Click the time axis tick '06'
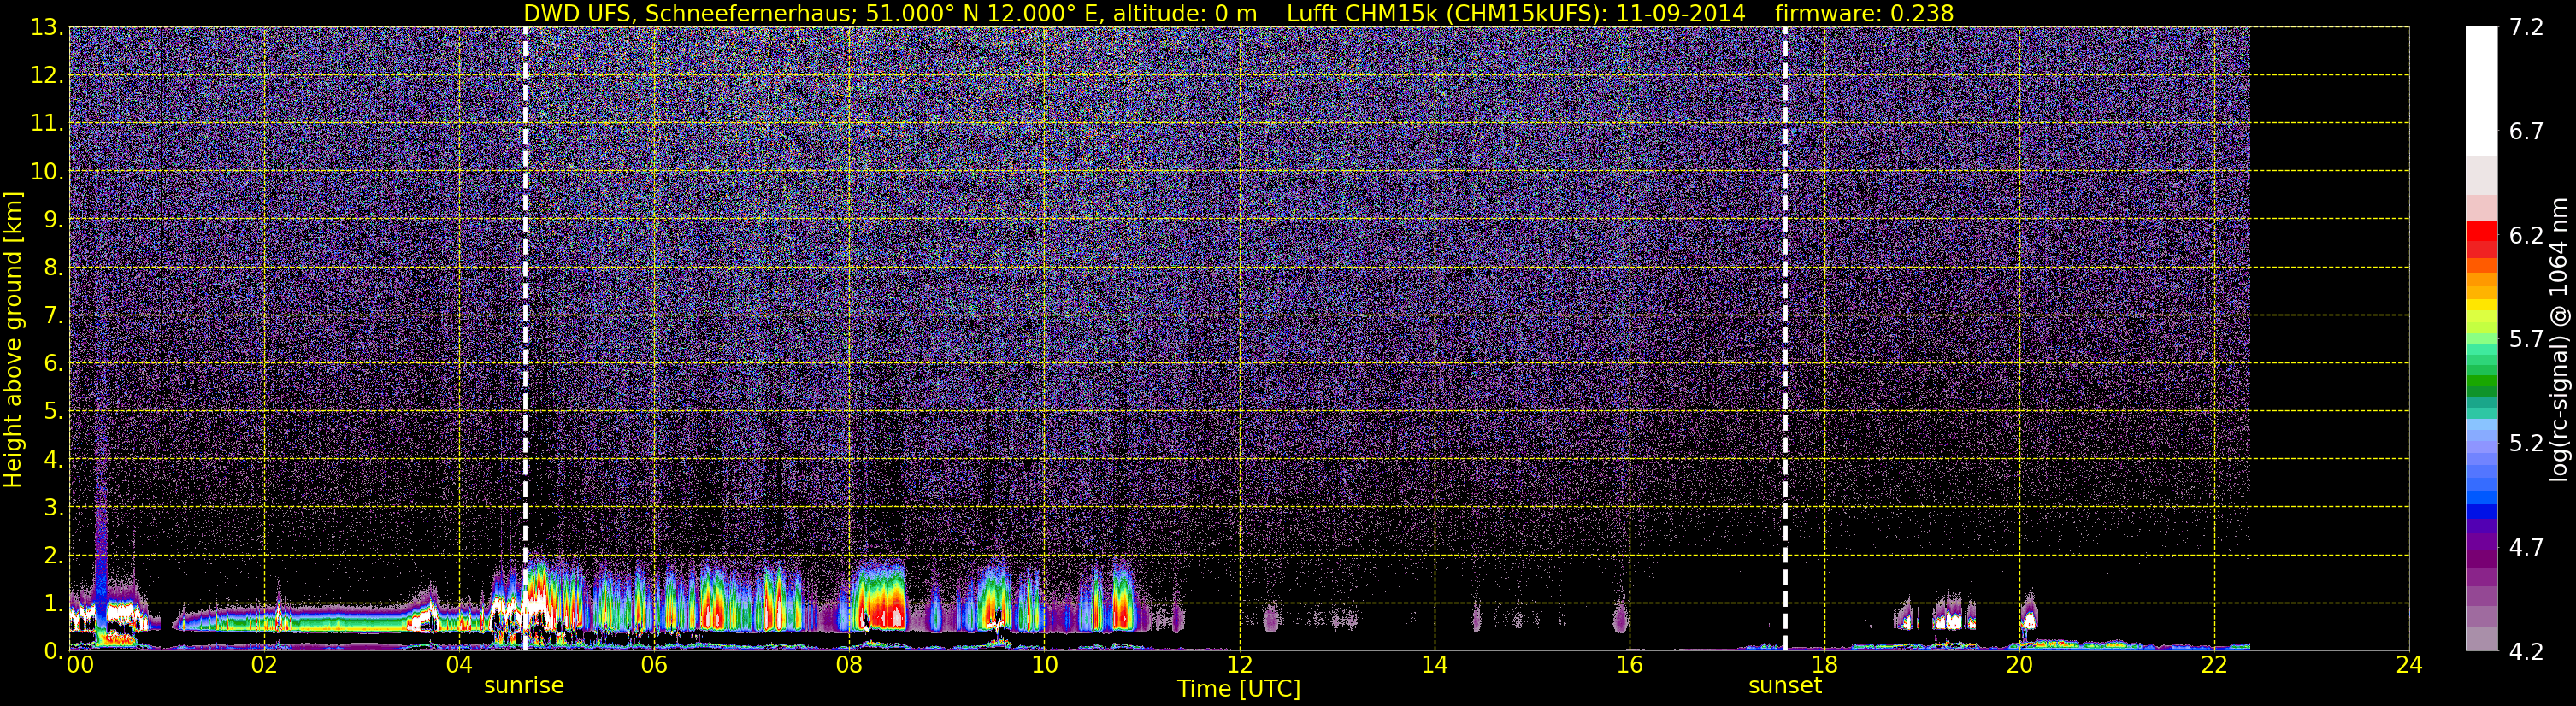 [654, 665]
